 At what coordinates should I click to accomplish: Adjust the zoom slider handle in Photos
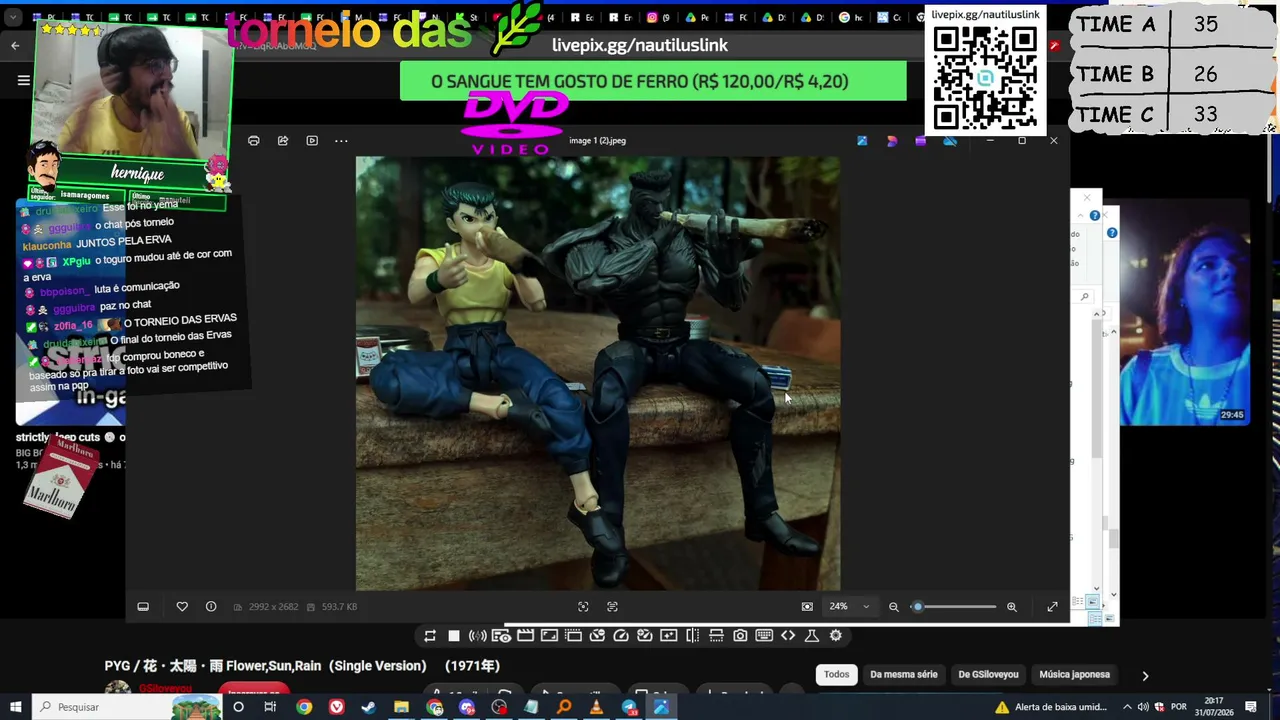pos(917,607)
